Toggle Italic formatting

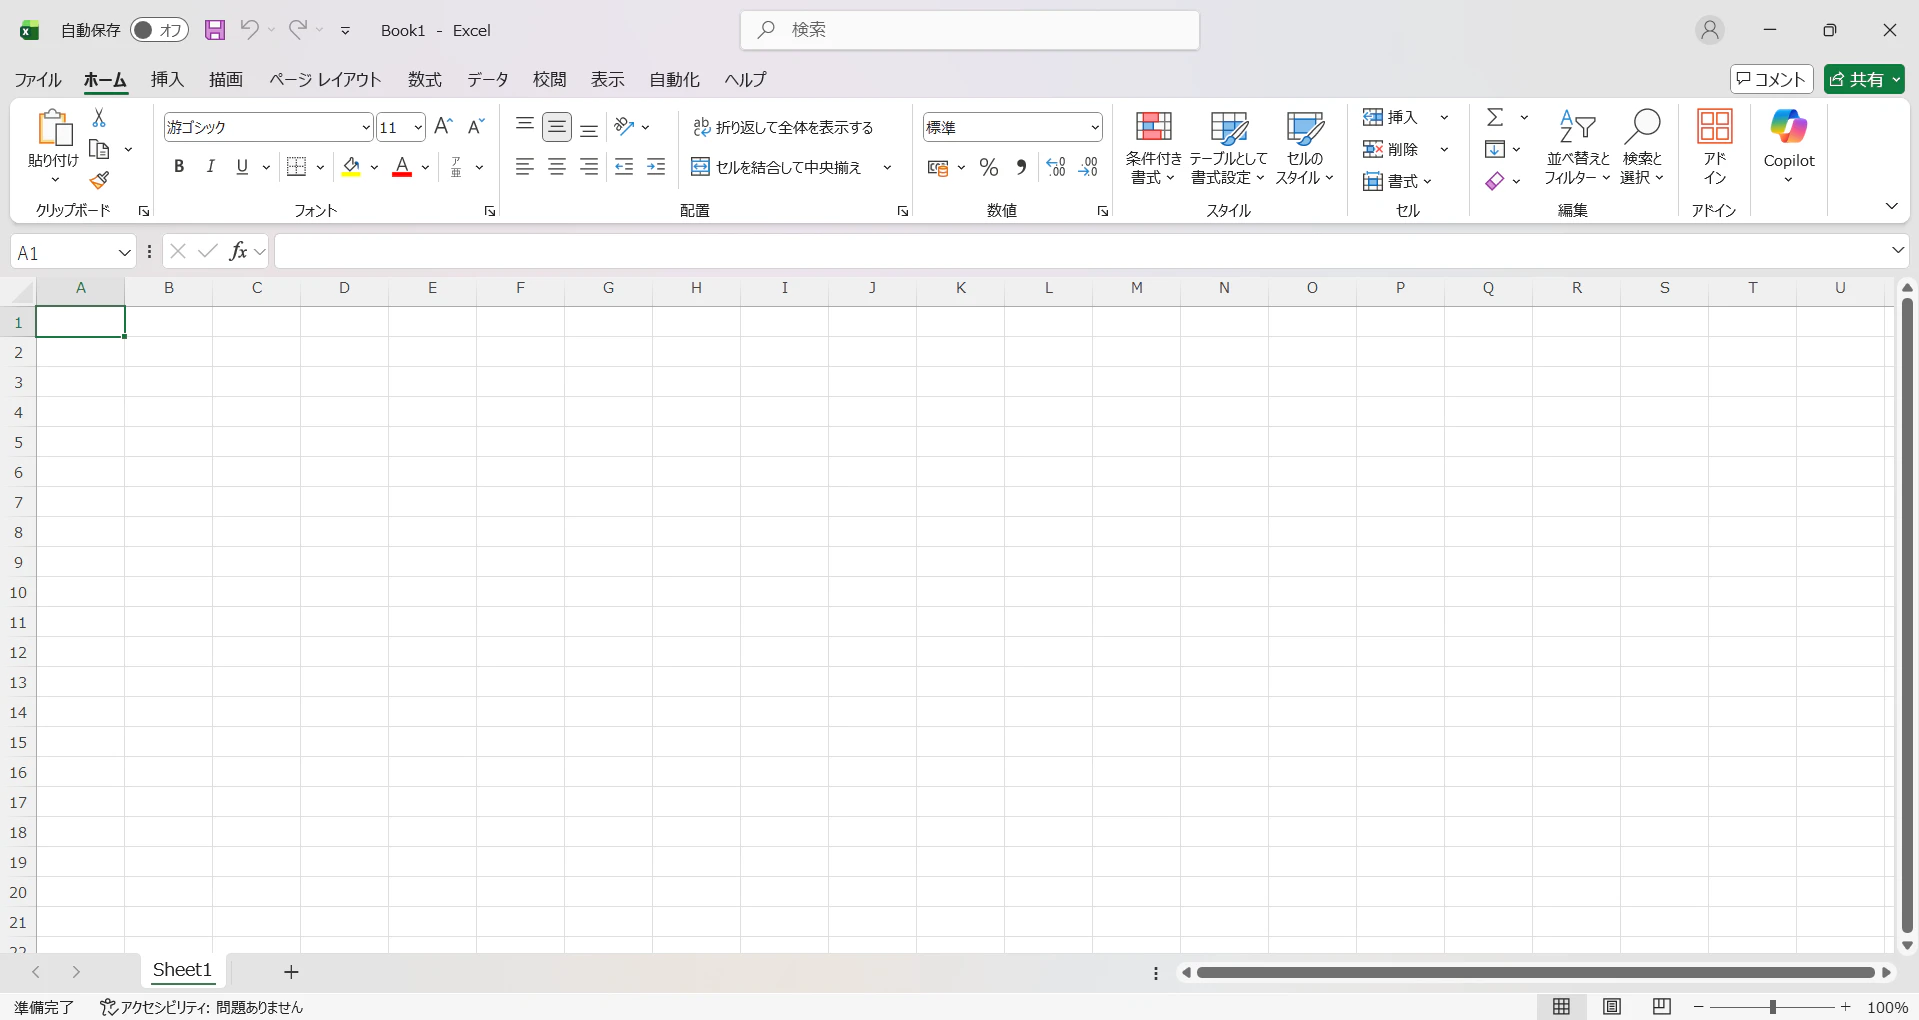[x=210, y=167]
